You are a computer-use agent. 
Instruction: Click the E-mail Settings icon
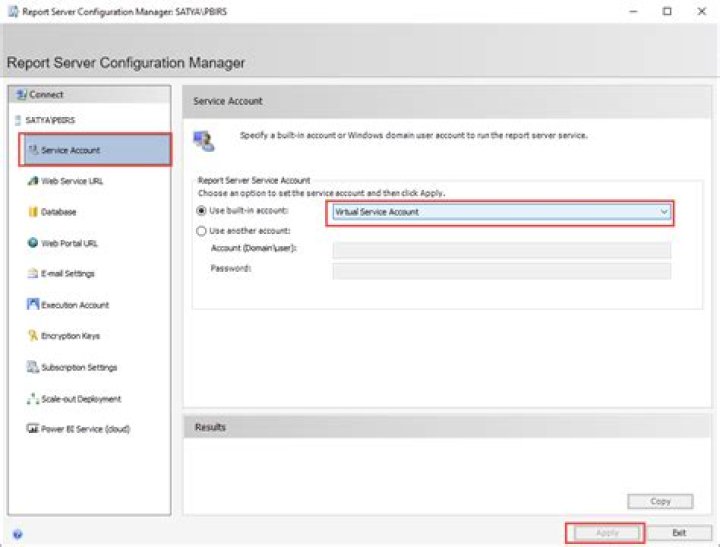coord(33,274)
